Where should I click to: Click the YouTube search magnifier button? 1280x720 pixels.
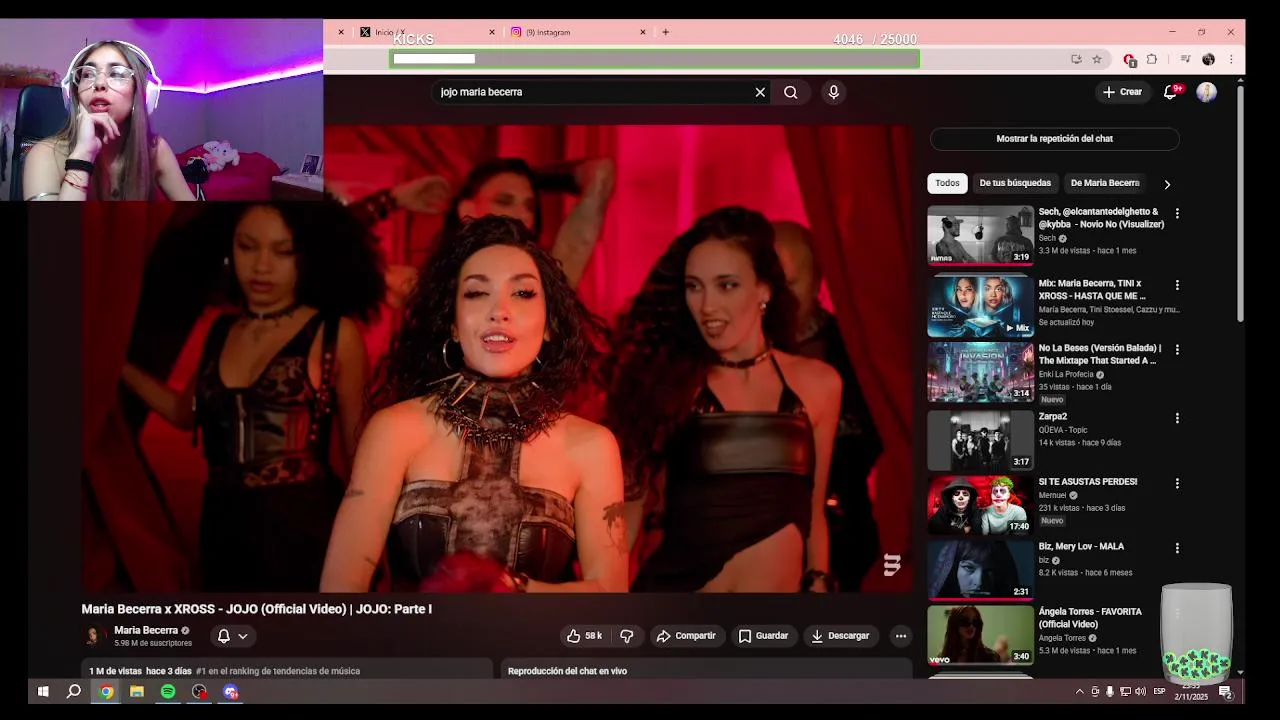pos(791,92)
